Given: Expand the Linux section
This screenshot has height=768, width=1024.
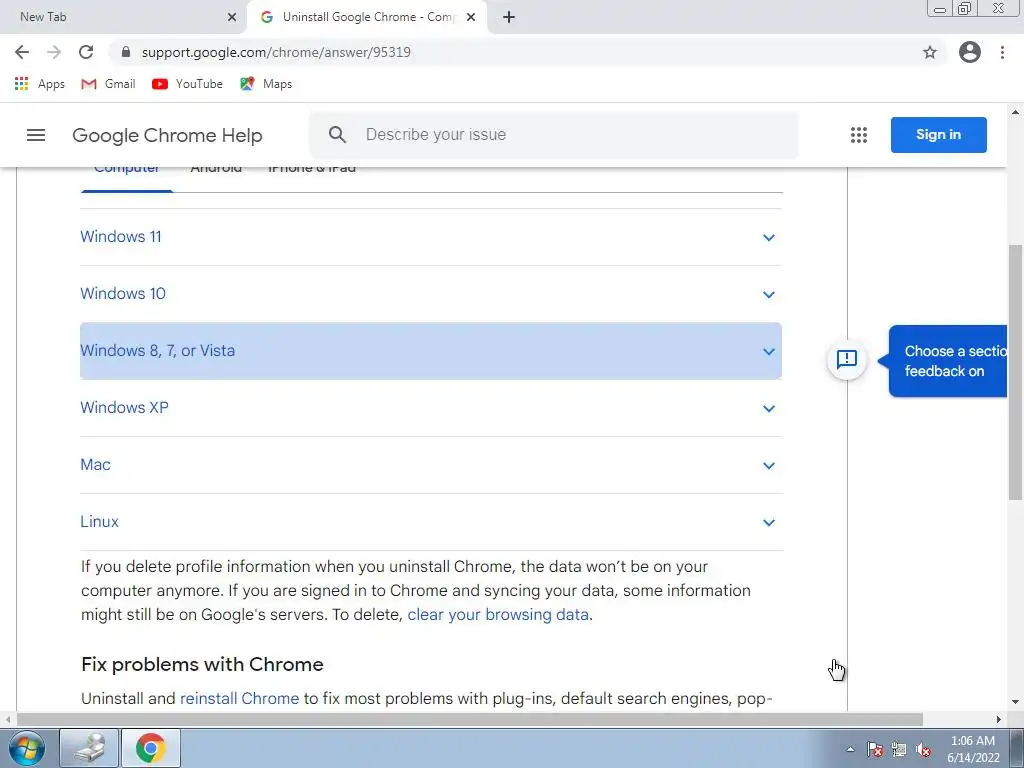Looking at the screenshot, I should pos(431,522).
